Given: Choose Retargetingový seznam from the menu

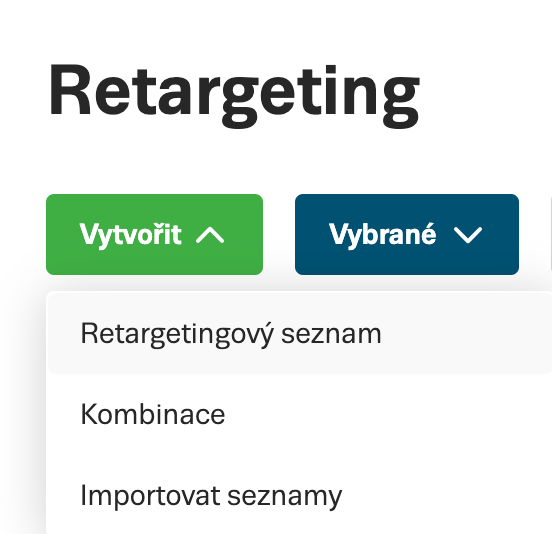Looking at the screenshot, I should 300,334.
